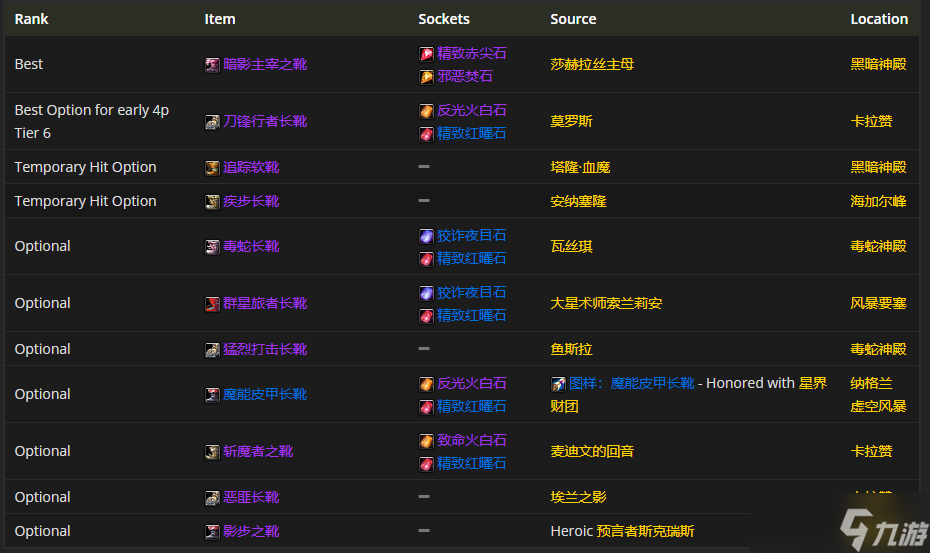Image resolution: width=930 pixels, height=553 pixels.
Task: Open the 致命火白石 gem link
Action: pos(472,440)
